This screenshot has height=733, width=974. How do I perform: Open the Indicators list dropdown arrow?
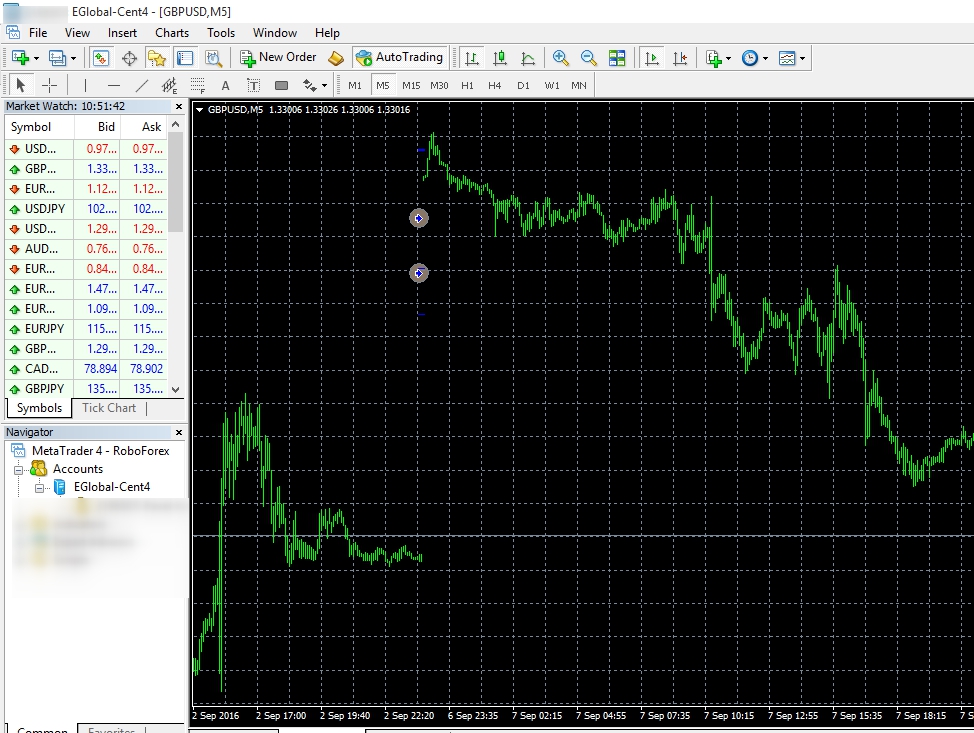[728, 58]
